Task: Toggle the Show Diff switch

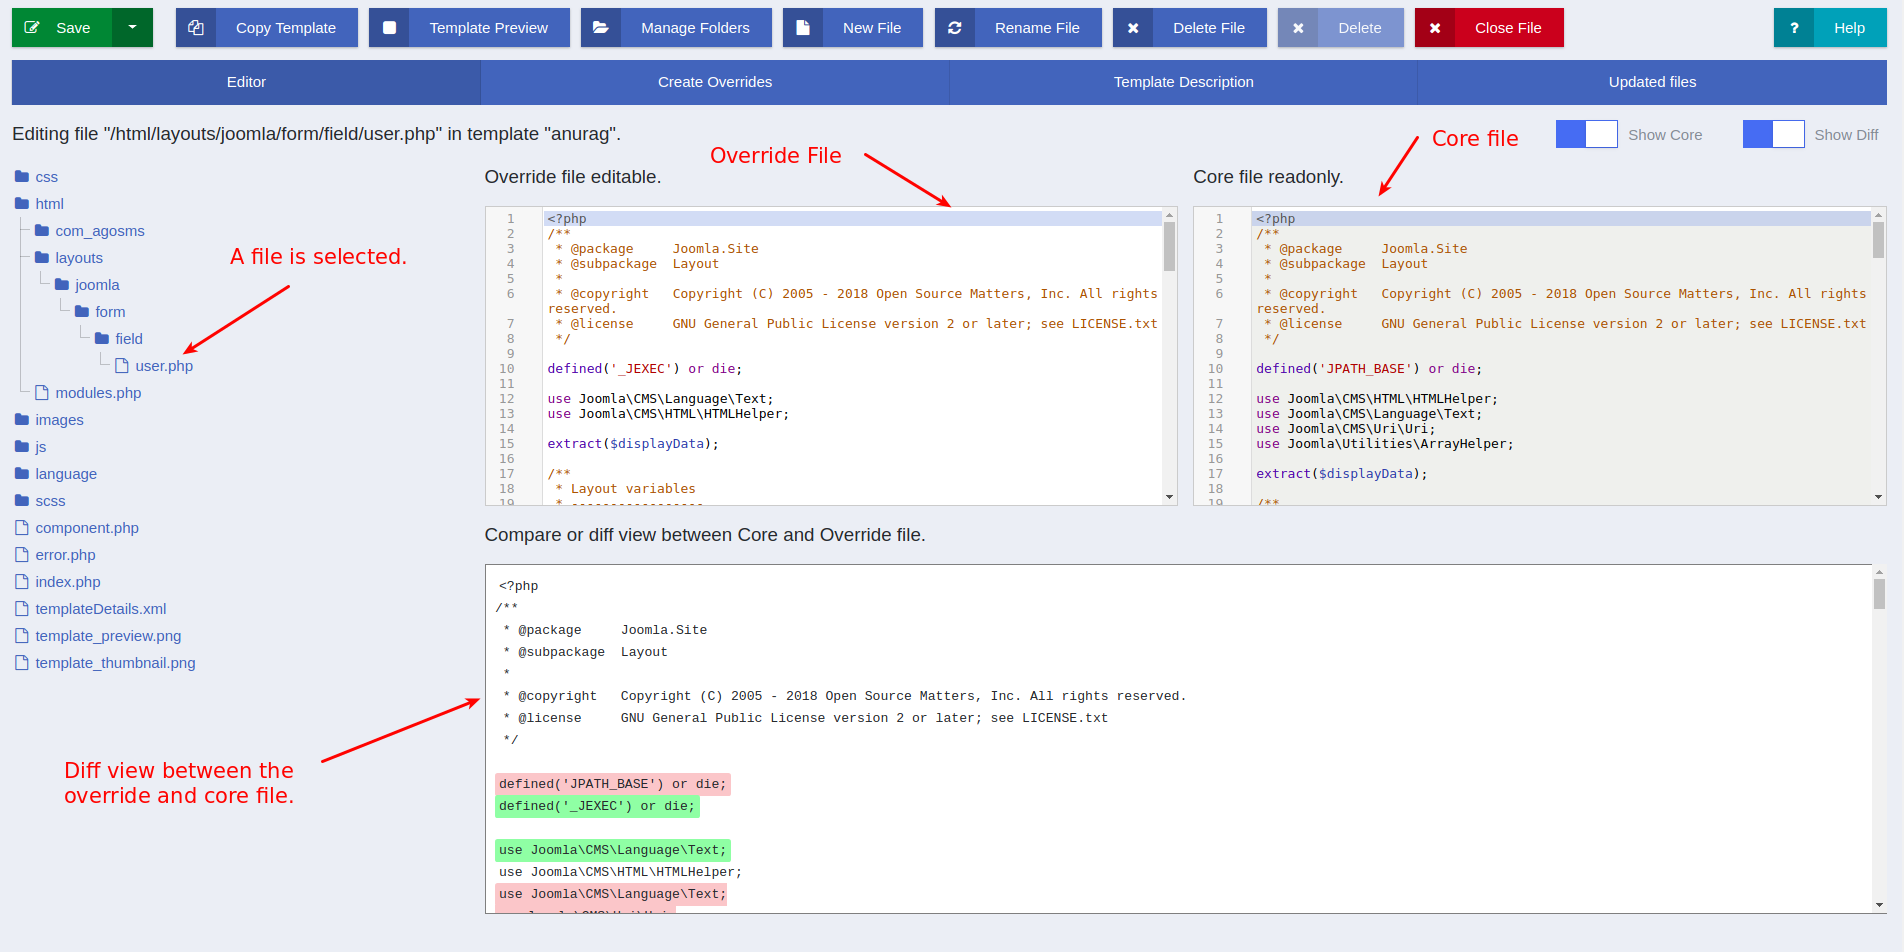Action: click(1773, 135)
